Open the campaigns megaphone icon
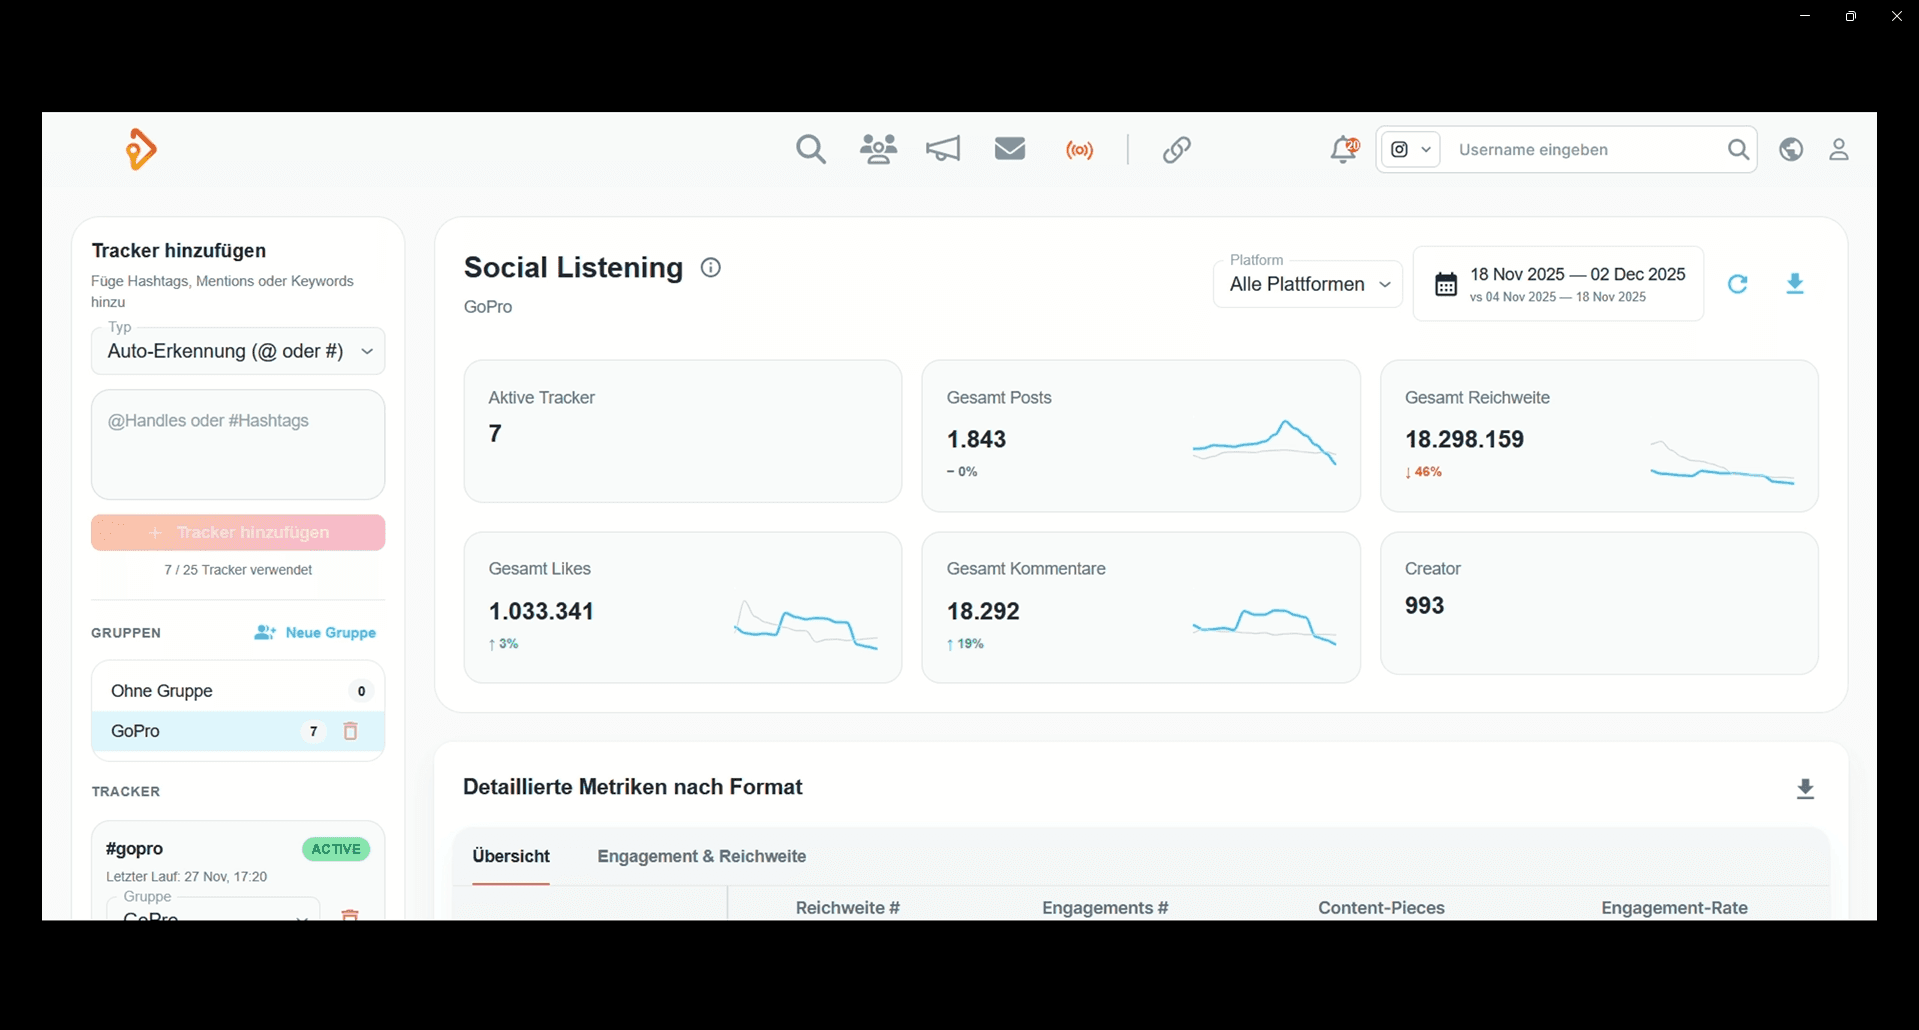The image size is (1919, 1030). (x=943, y=150)
